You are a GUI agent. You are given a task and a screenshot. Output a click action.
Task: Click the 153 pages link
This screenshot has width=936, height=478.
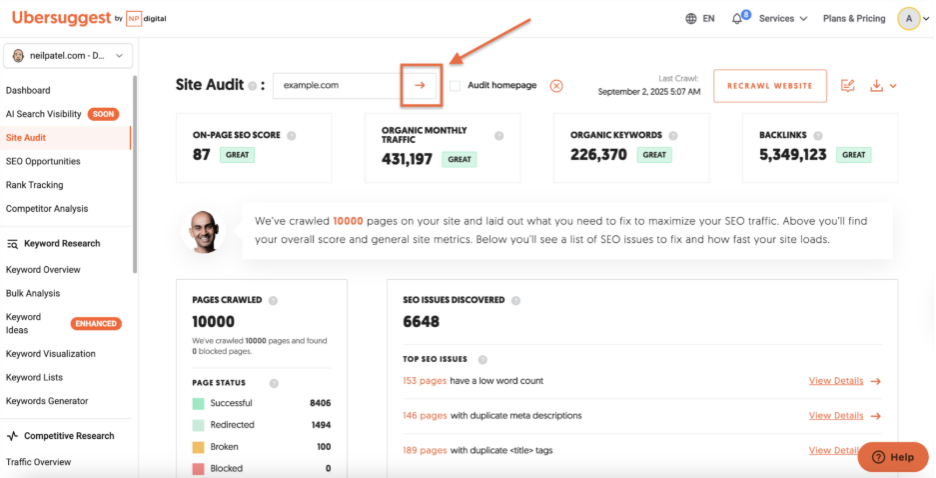pos(424,381)
